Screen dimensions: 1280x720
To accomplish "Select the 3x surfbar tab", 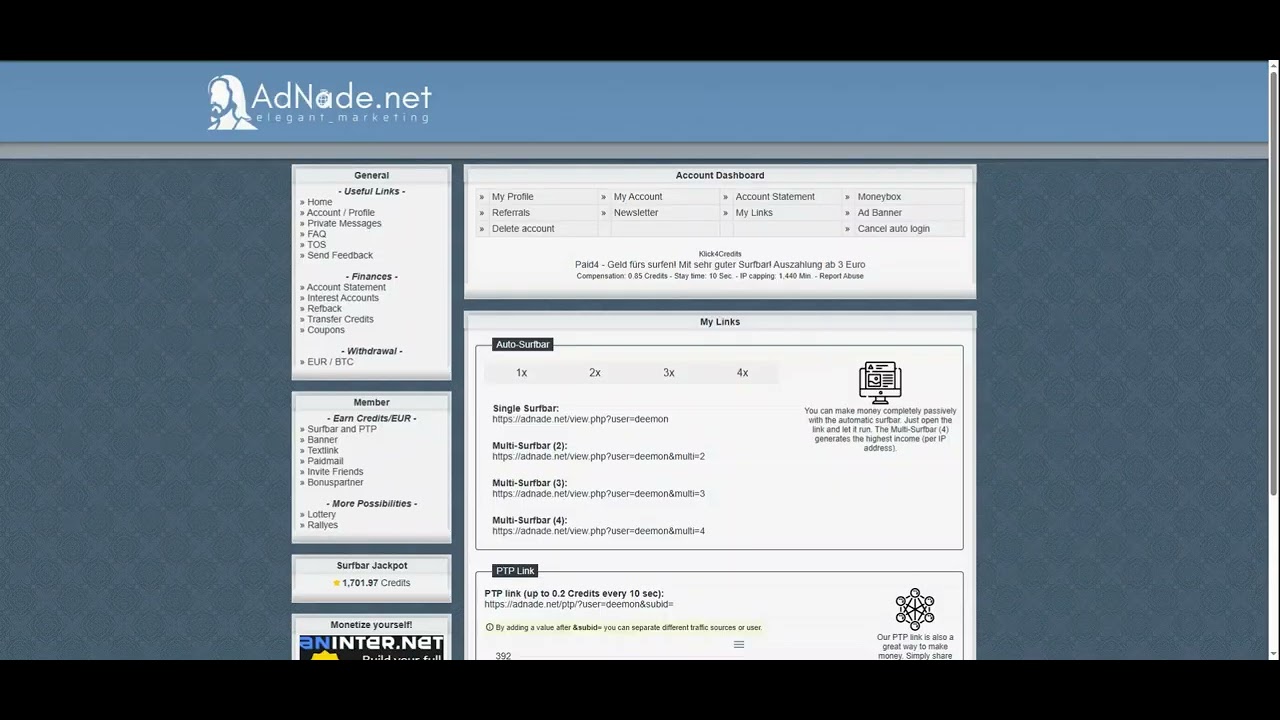I will [x=669, y=373].
